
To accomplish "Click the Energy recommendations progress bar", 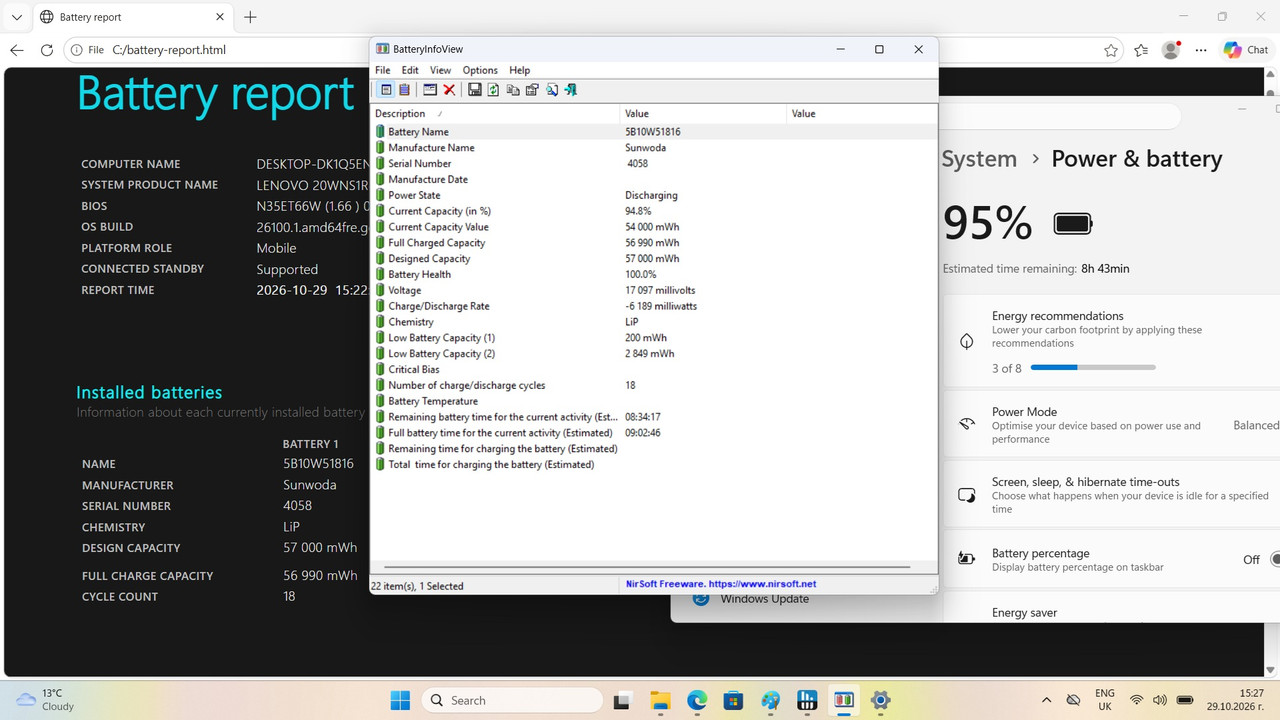I will tap(1093, 368).
